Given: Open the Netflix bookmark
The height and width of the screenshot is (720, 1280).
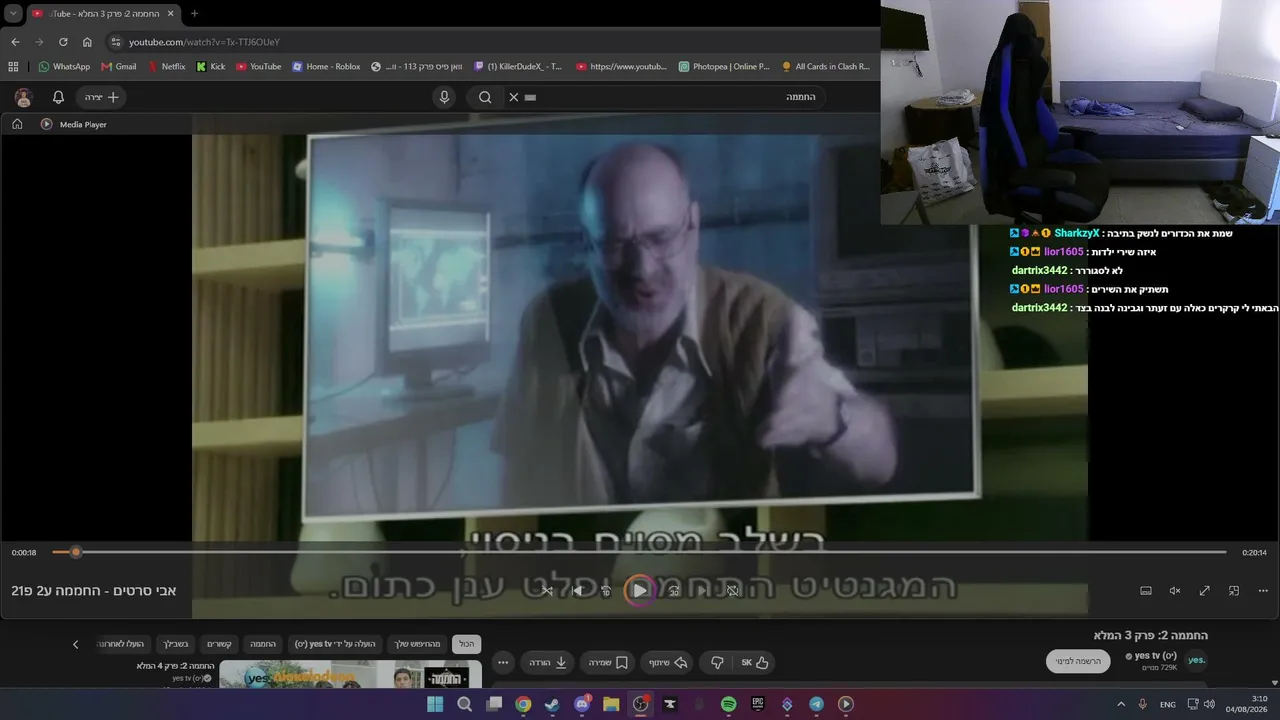Looking at the screenshot, I should pyautogui.click(x=167, y=67).
